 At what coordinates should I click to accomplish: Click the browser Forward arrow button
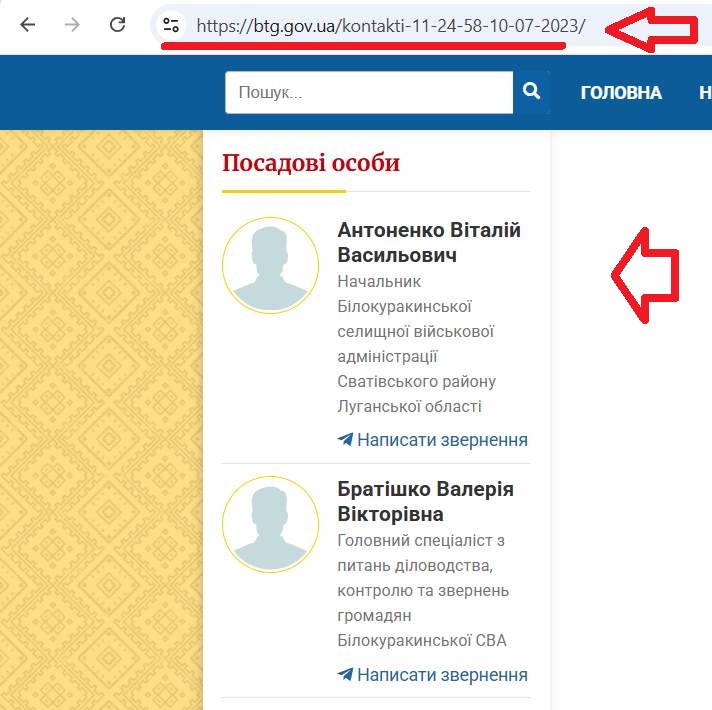[x=72, y=25]
